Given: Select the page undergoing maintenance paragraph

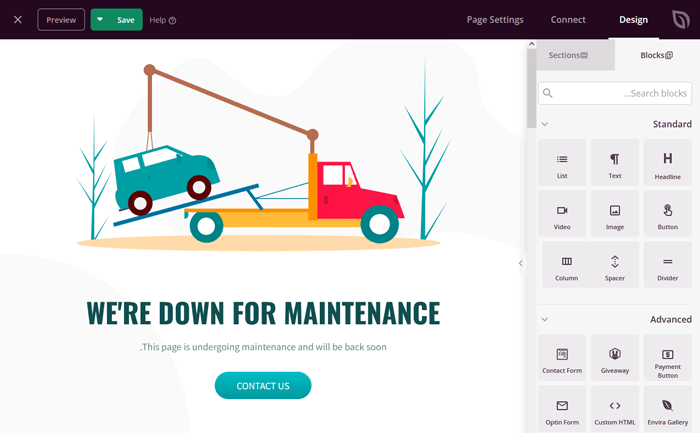Looking at the screenshot, I should coord(263,347).
